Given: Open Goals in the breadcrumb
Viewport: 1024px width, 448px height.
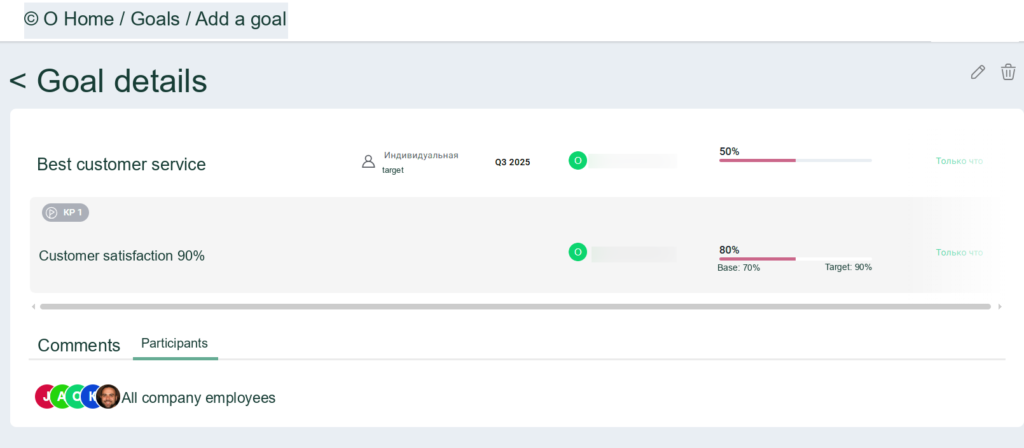Looking at the screenshot, I should pos(155,19).
